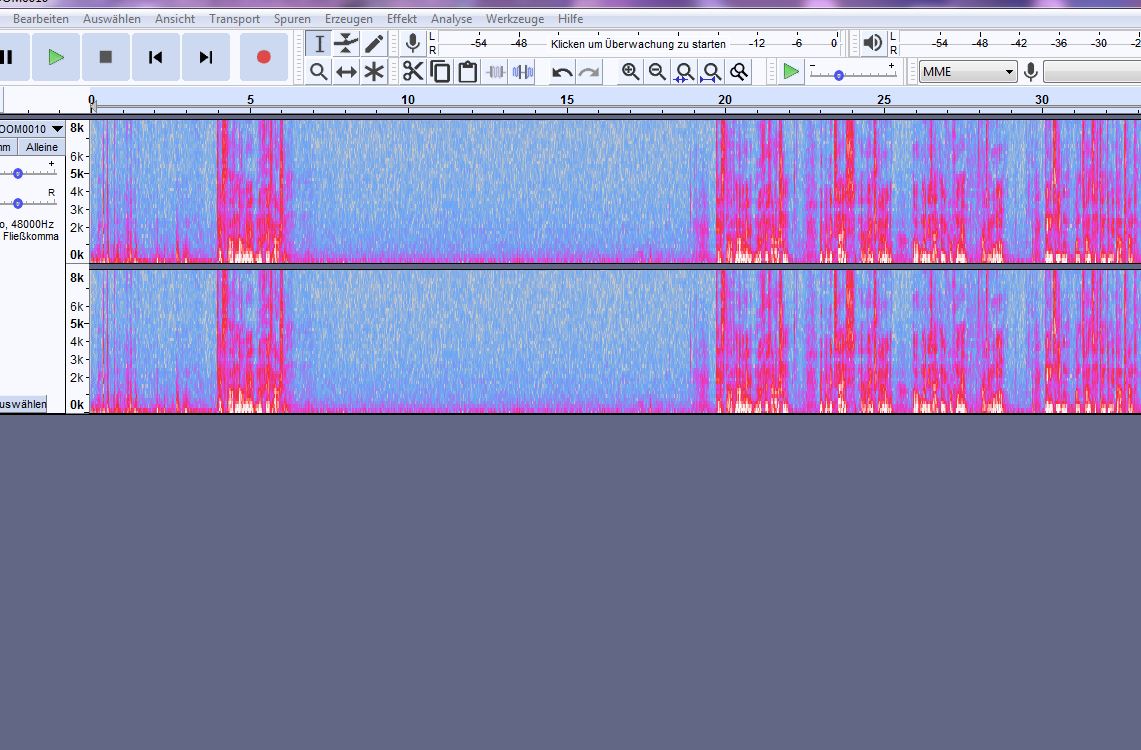Start recording with the red Record button
Image resolution: width=1141 pixels, height=750 pixels.
(263, 57)
